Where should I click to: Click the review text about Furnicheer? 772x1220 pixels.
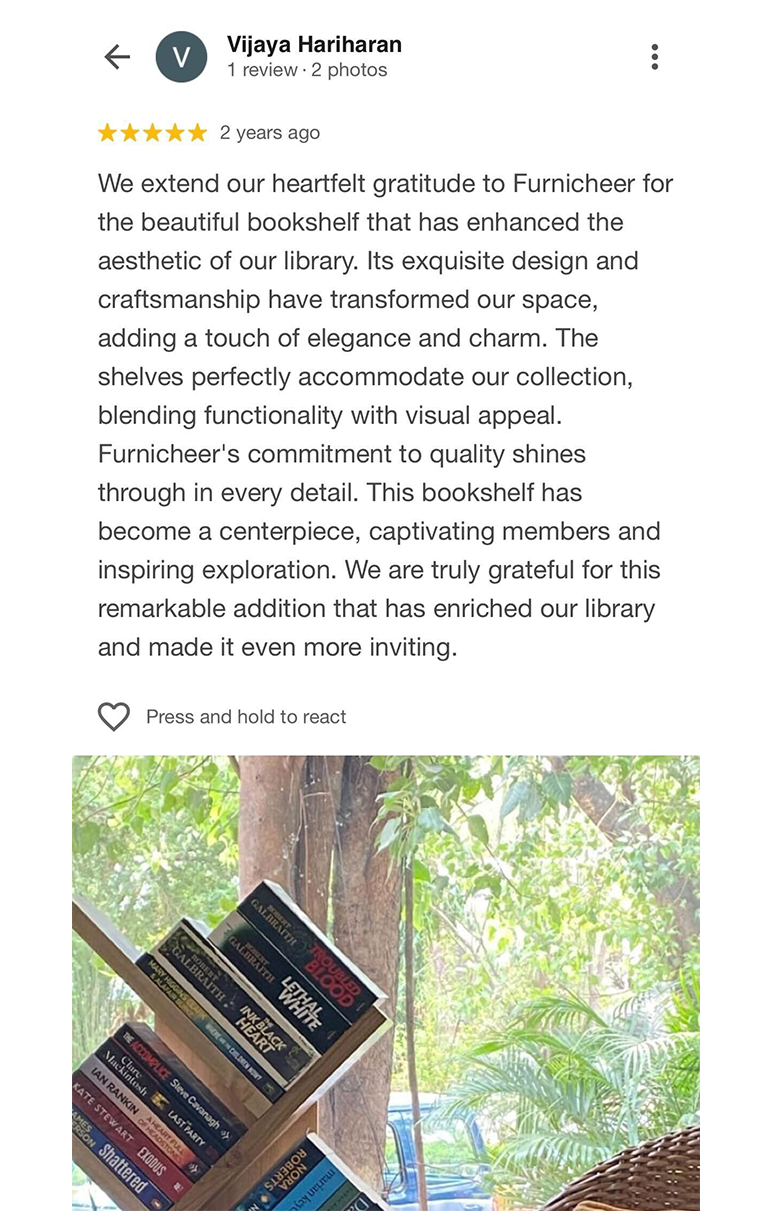pos(385,415)
